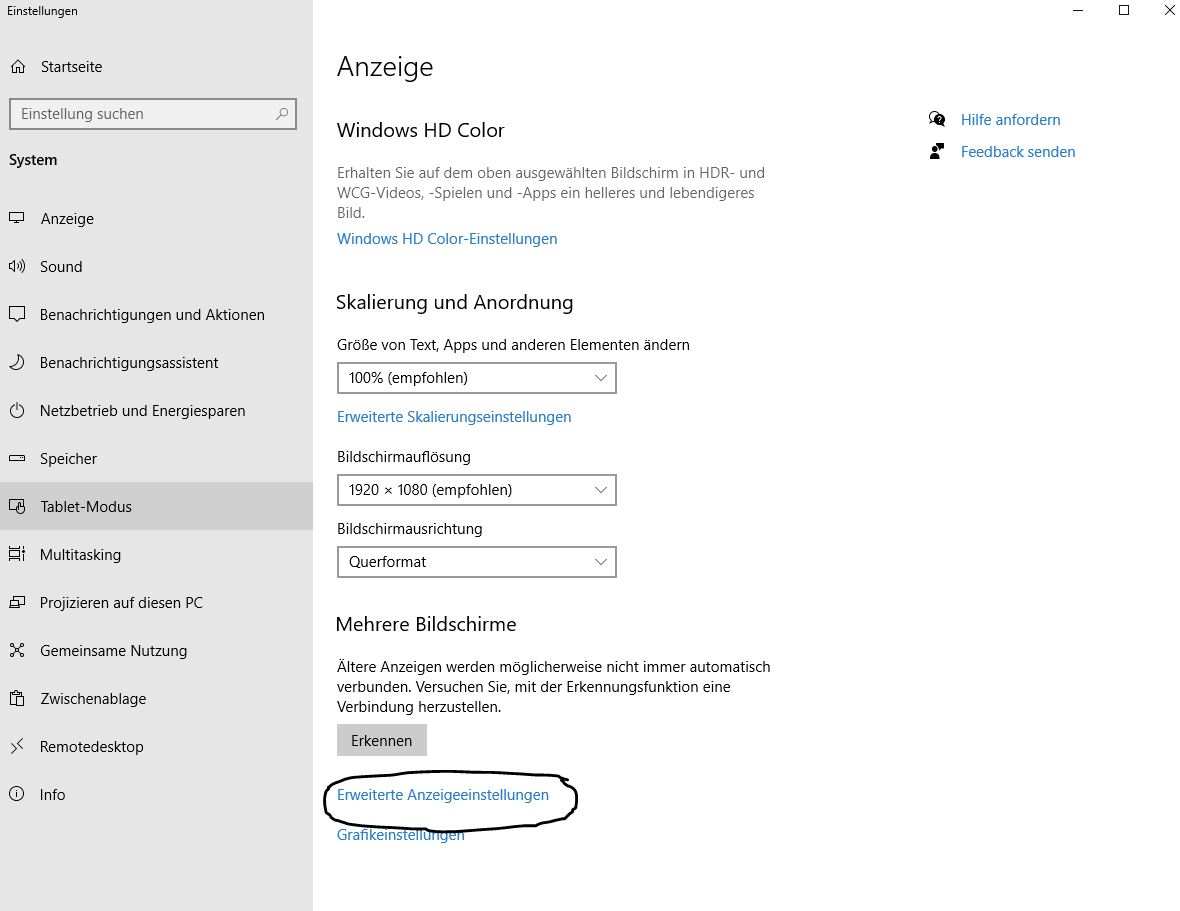Click the Info circle icon
The width and height of the screenshot is (1180, 911).
pos(17,794)
